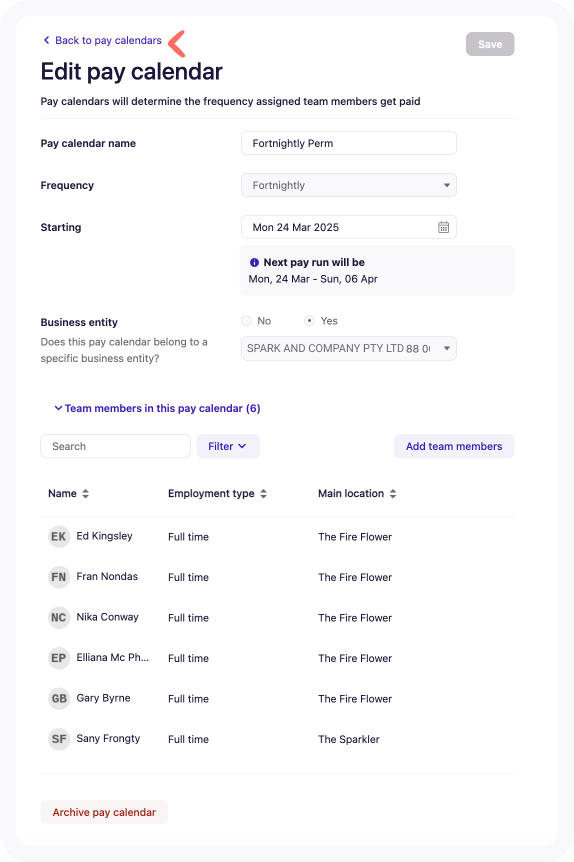Image resolution: width=574 pixels, height=862 pixels.
Task: Click the Next pay run date range text
Action: point(313,279)
